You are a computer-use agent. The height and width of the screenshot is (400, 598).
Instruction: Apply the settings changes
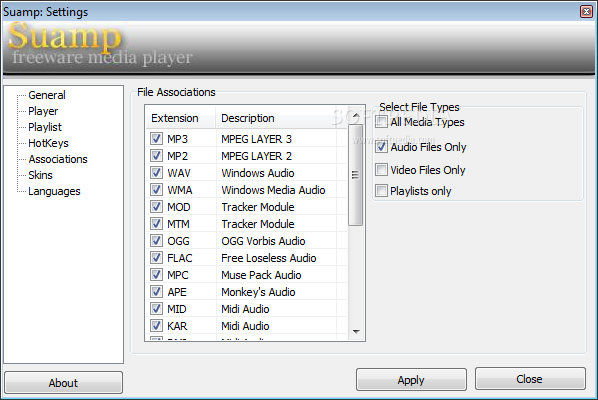pyautogui.click(x=411, y=379)
